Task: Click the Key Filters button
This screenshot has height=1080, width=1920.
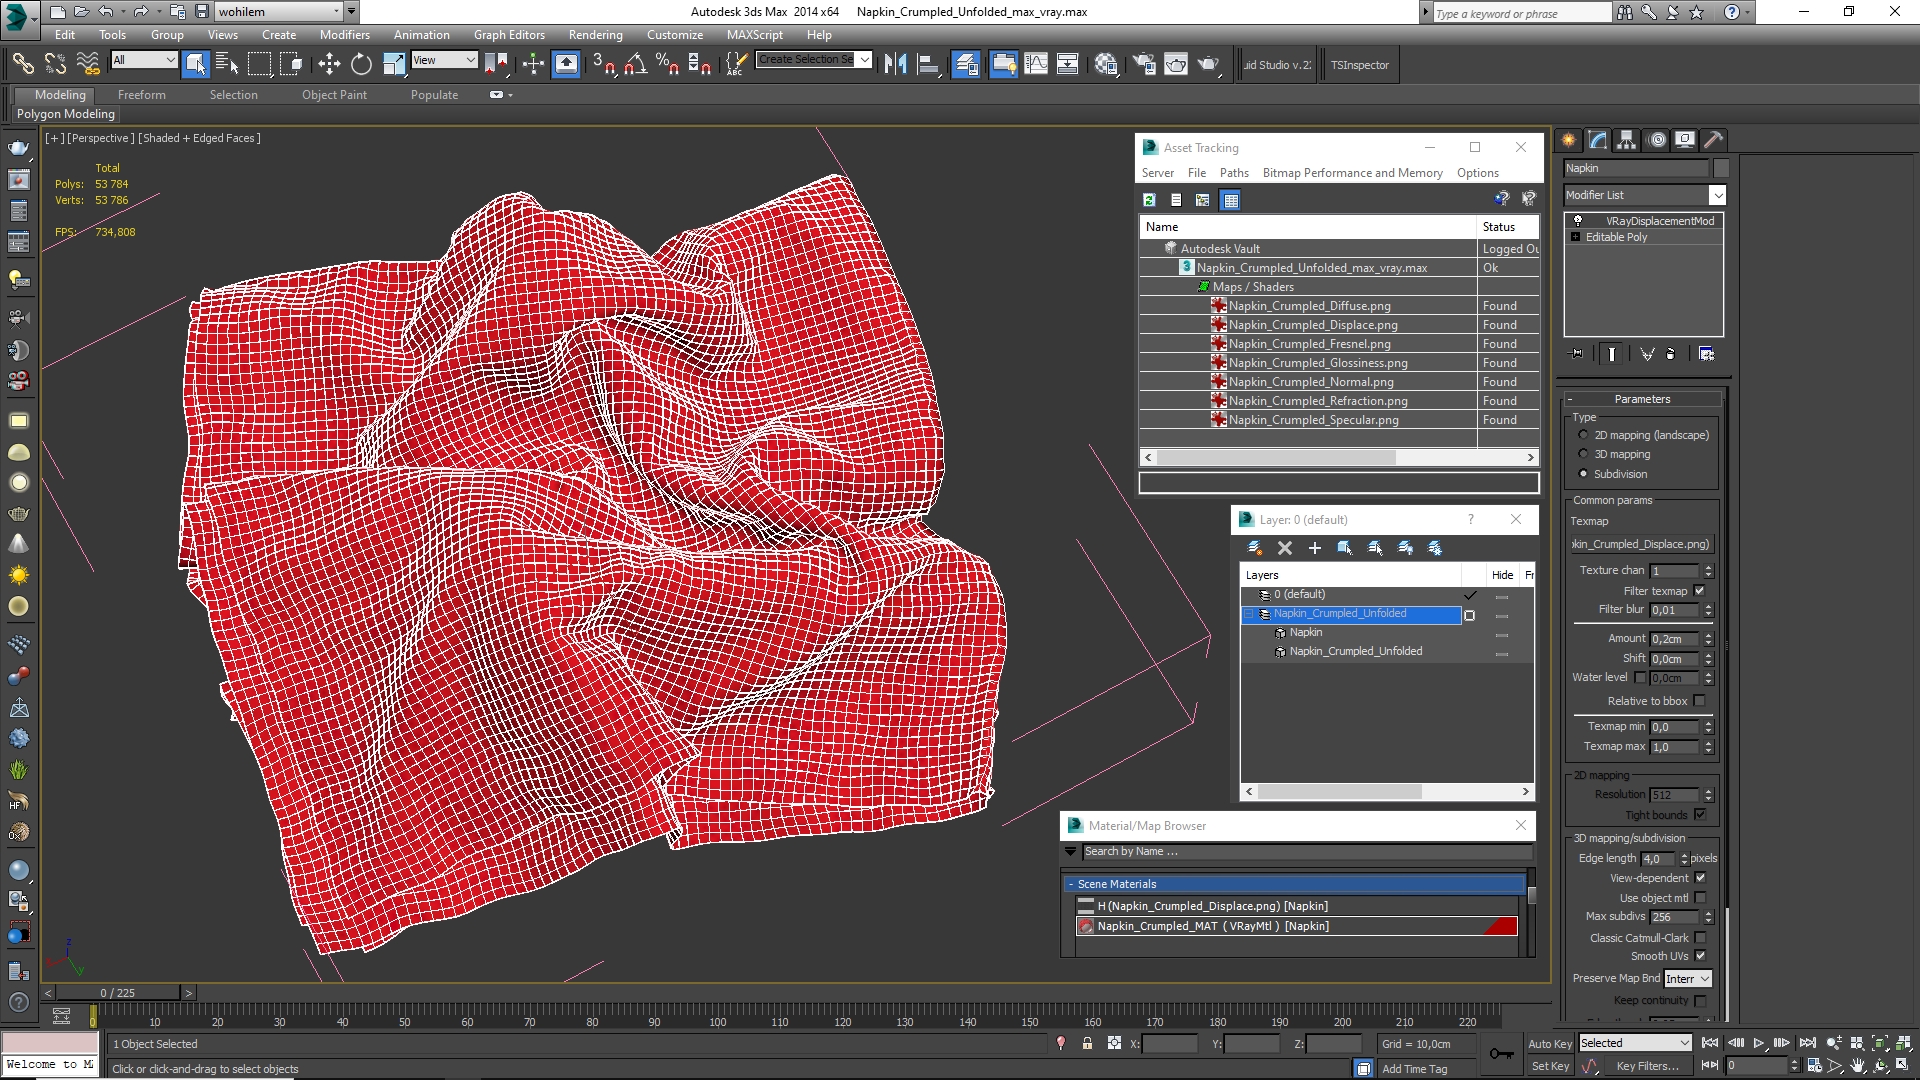Action: pyautogui.click(x=1647, y=1066)
